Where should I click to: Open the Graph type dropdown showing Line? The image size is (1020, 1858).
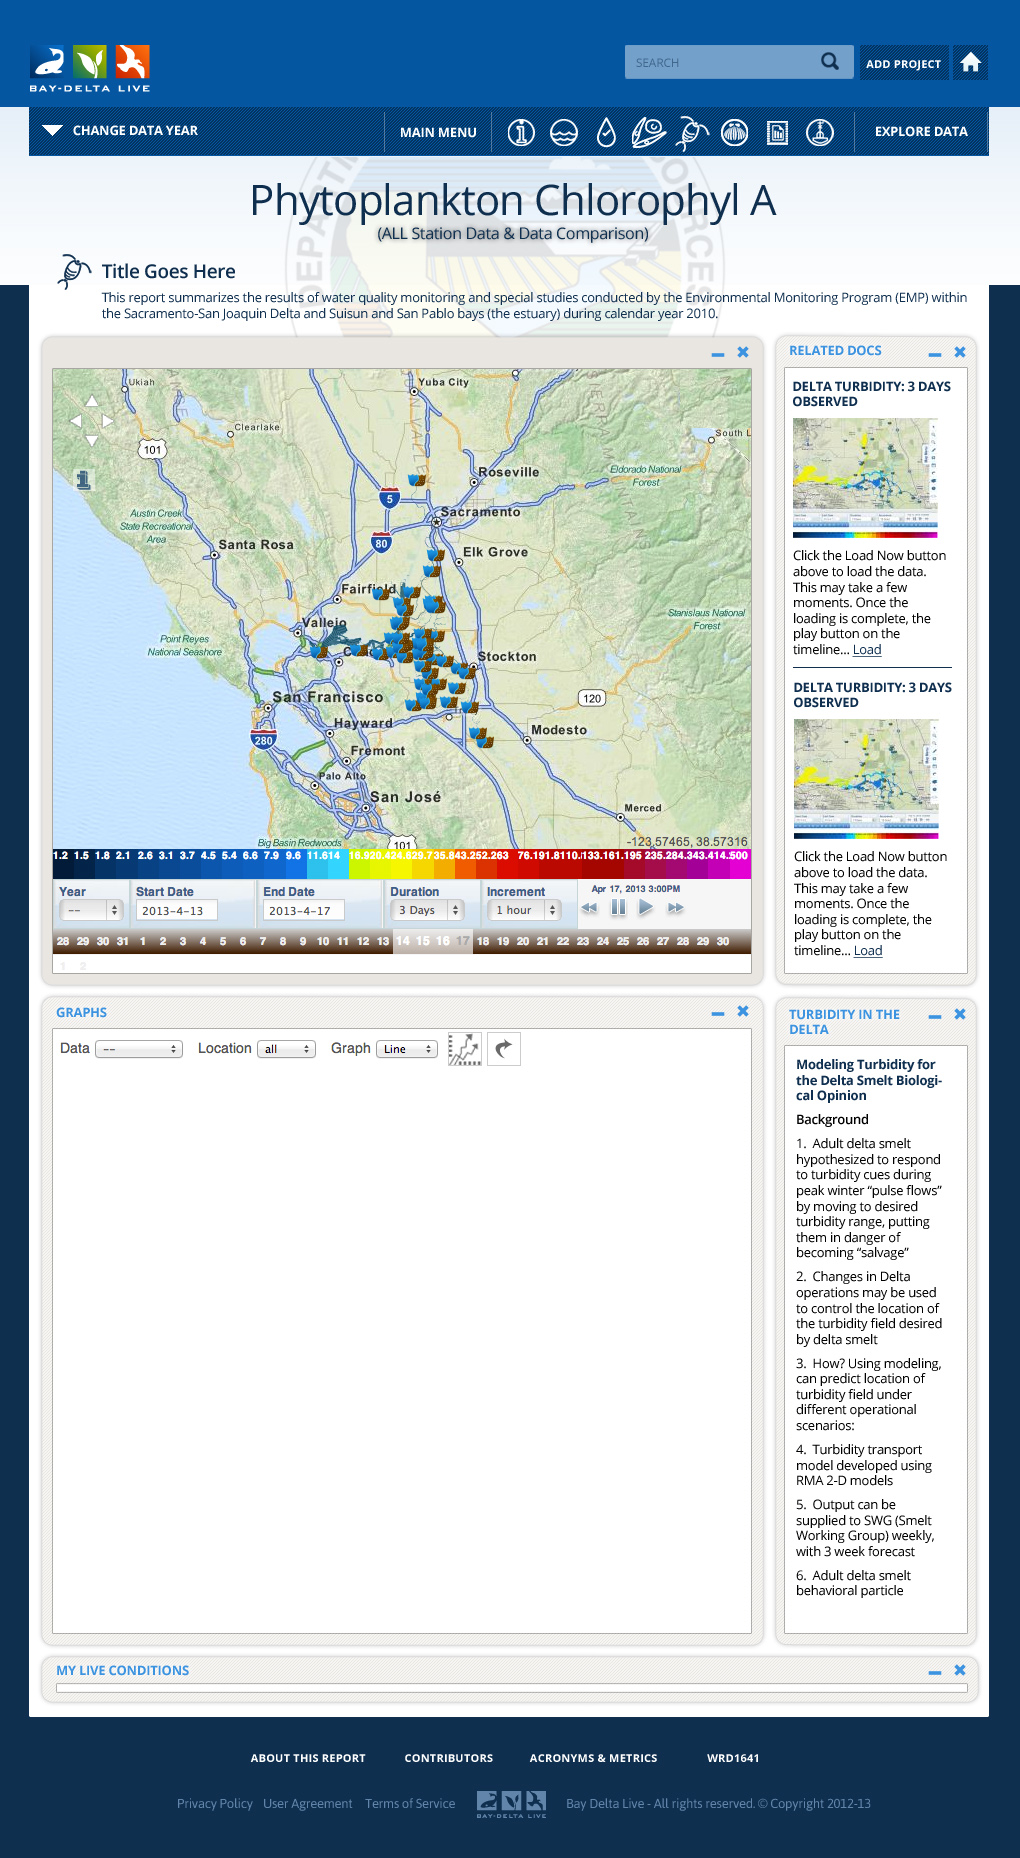click(407, 1049)
